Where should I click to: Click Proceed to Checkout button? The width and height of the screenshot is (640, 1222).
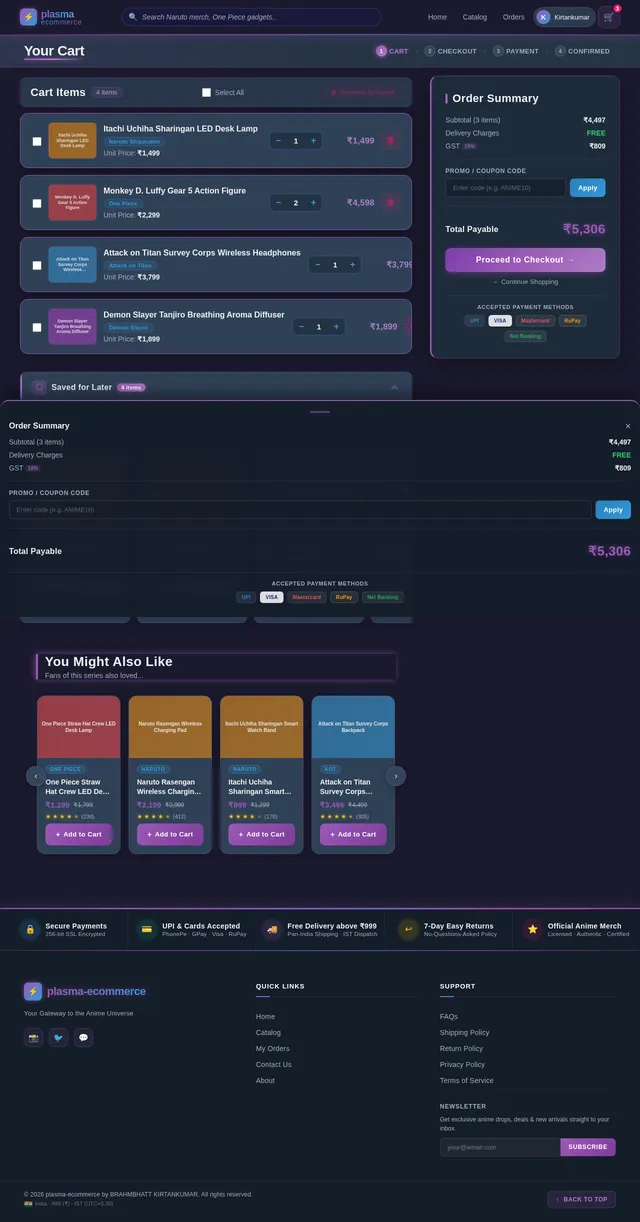click(525, 260)
